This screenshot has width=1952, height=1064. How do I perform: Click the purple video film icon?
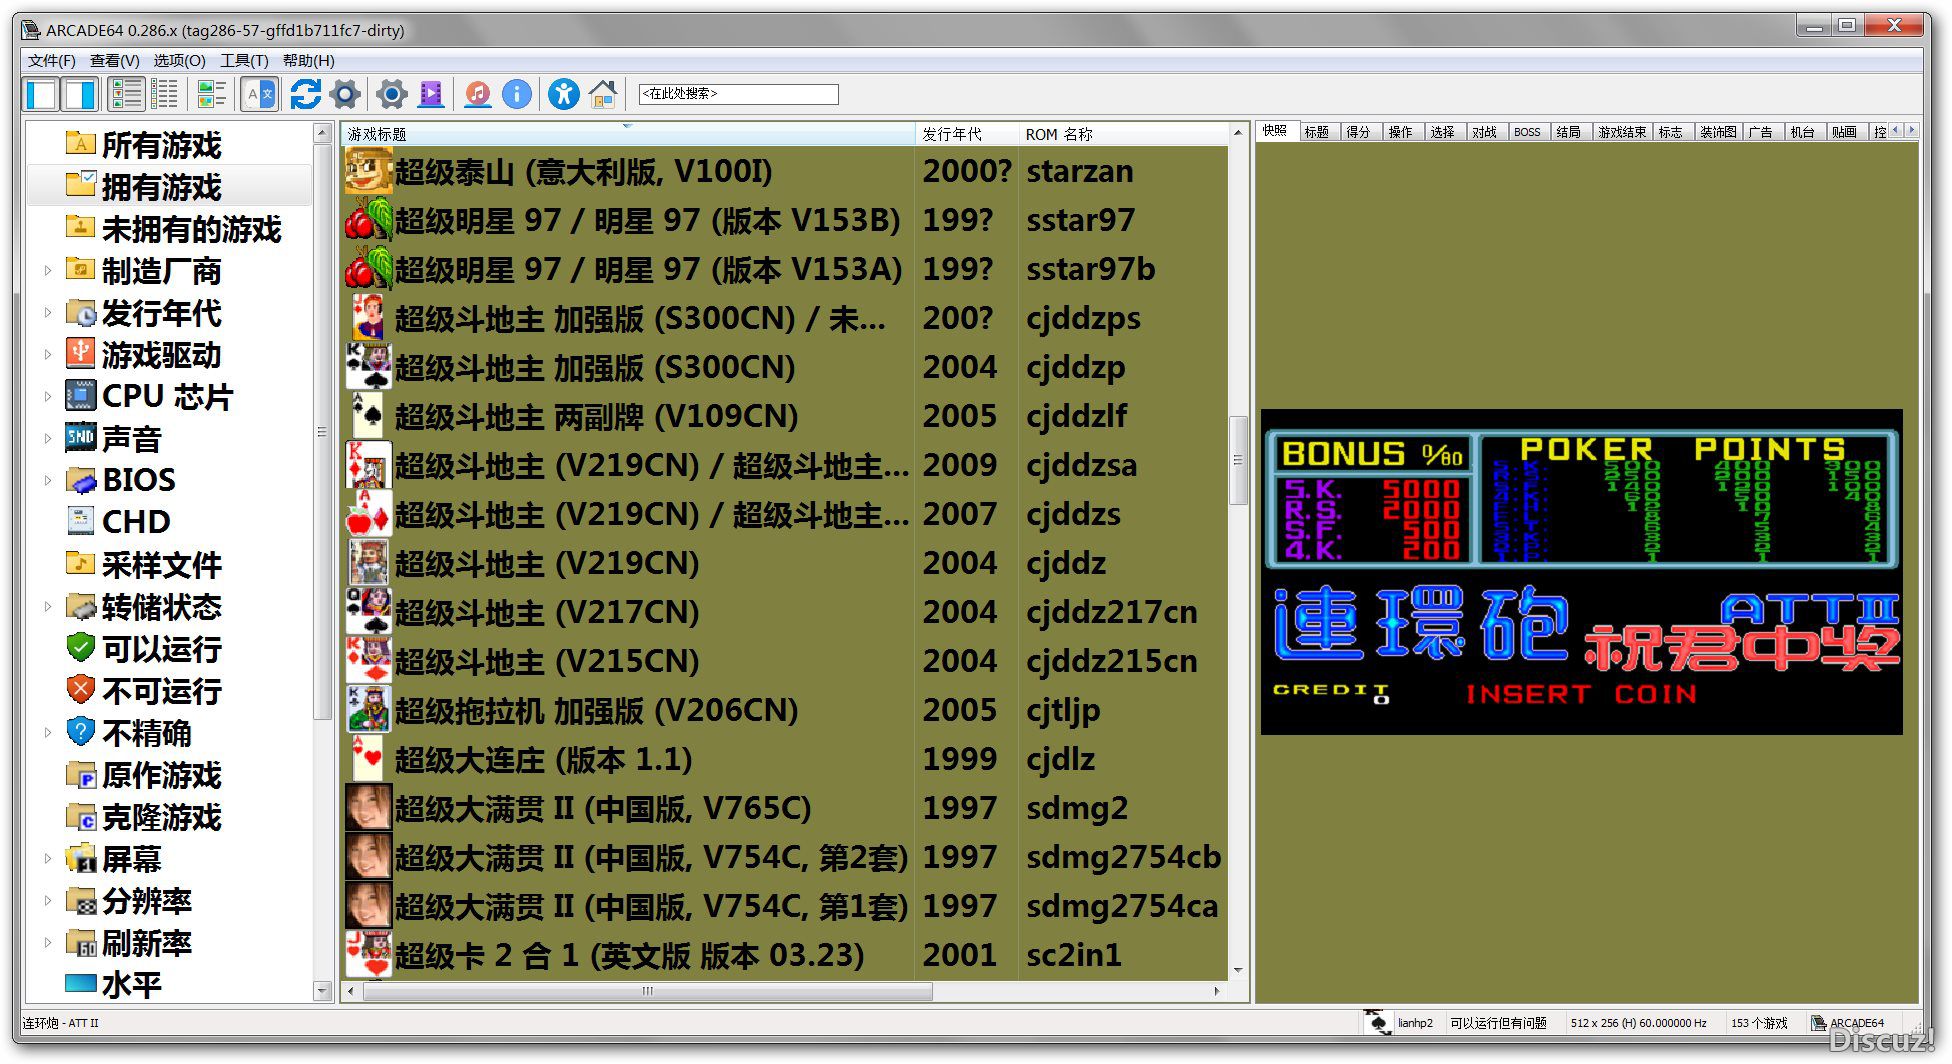click(x=431, y=94)
